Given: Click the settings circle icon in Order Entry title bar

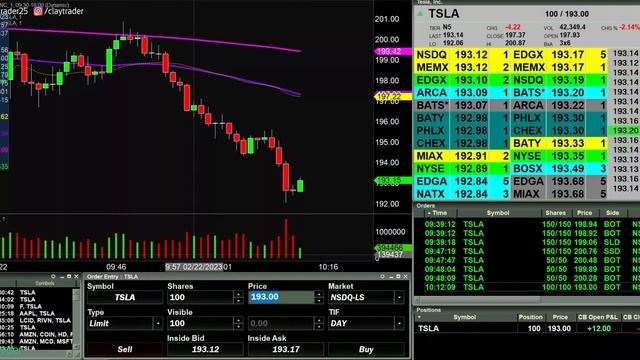Looking at the screenshot, I should tap(382, 276).
